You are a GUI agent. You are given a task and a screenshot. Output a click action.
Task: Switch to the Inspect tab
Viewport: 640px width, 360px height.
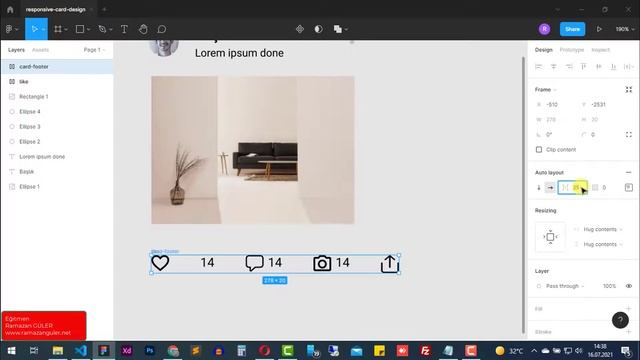click(x=600, y=50)
